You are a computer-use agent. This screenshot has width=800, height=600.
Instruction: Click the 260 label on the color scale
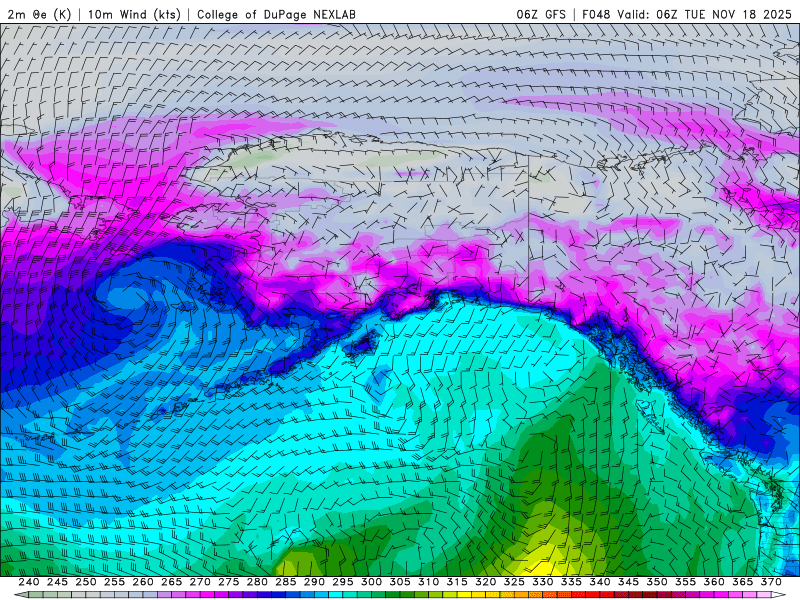point(143,582)
